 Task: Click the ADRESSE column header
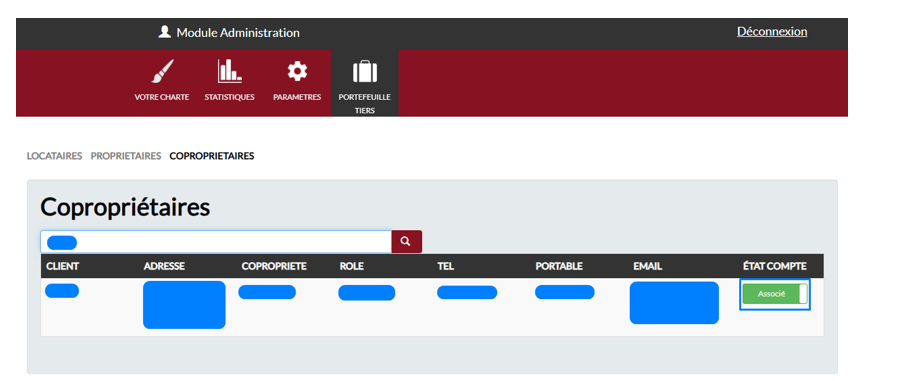[x=164, y=266]
